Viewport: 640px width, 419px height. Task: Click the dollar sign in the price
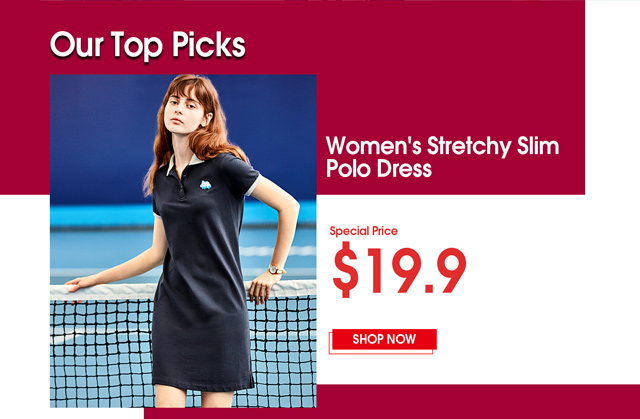(x=345, y=269)
